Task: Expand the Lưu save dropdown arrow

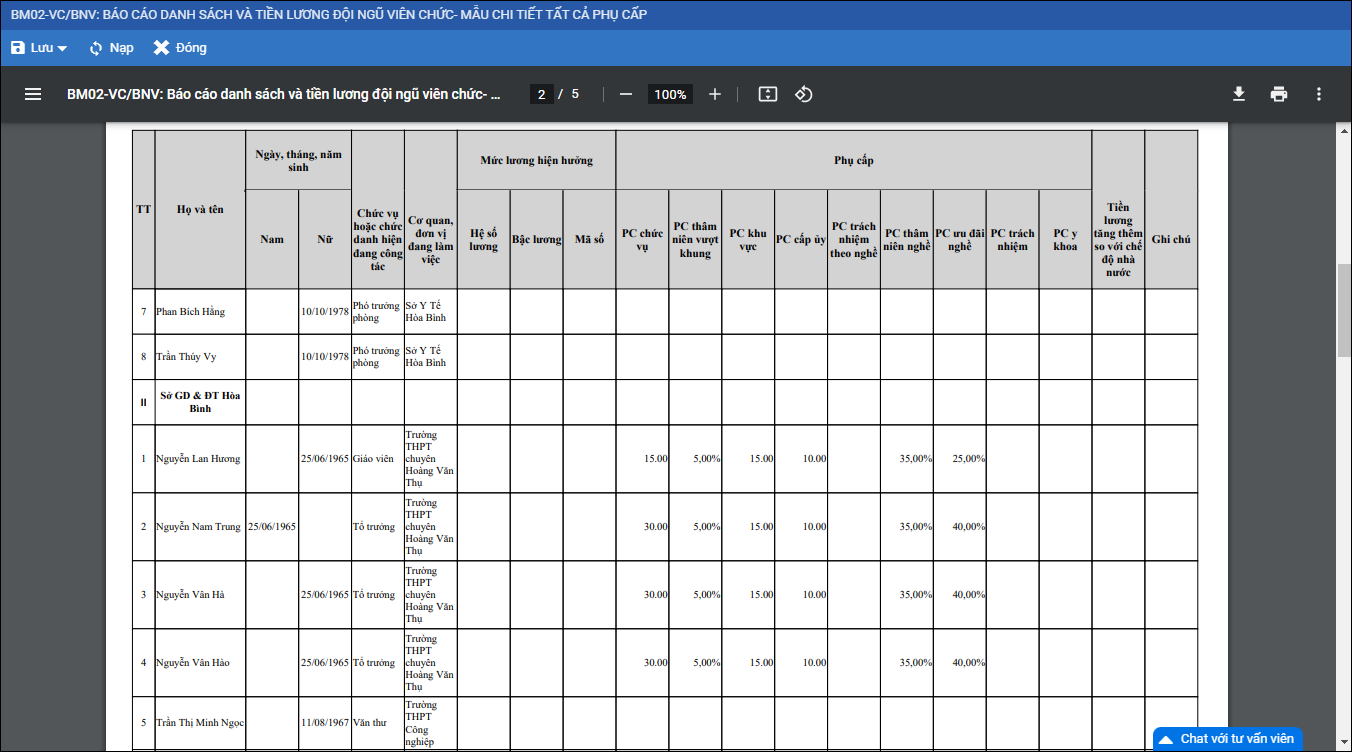Action: point(63,49)
